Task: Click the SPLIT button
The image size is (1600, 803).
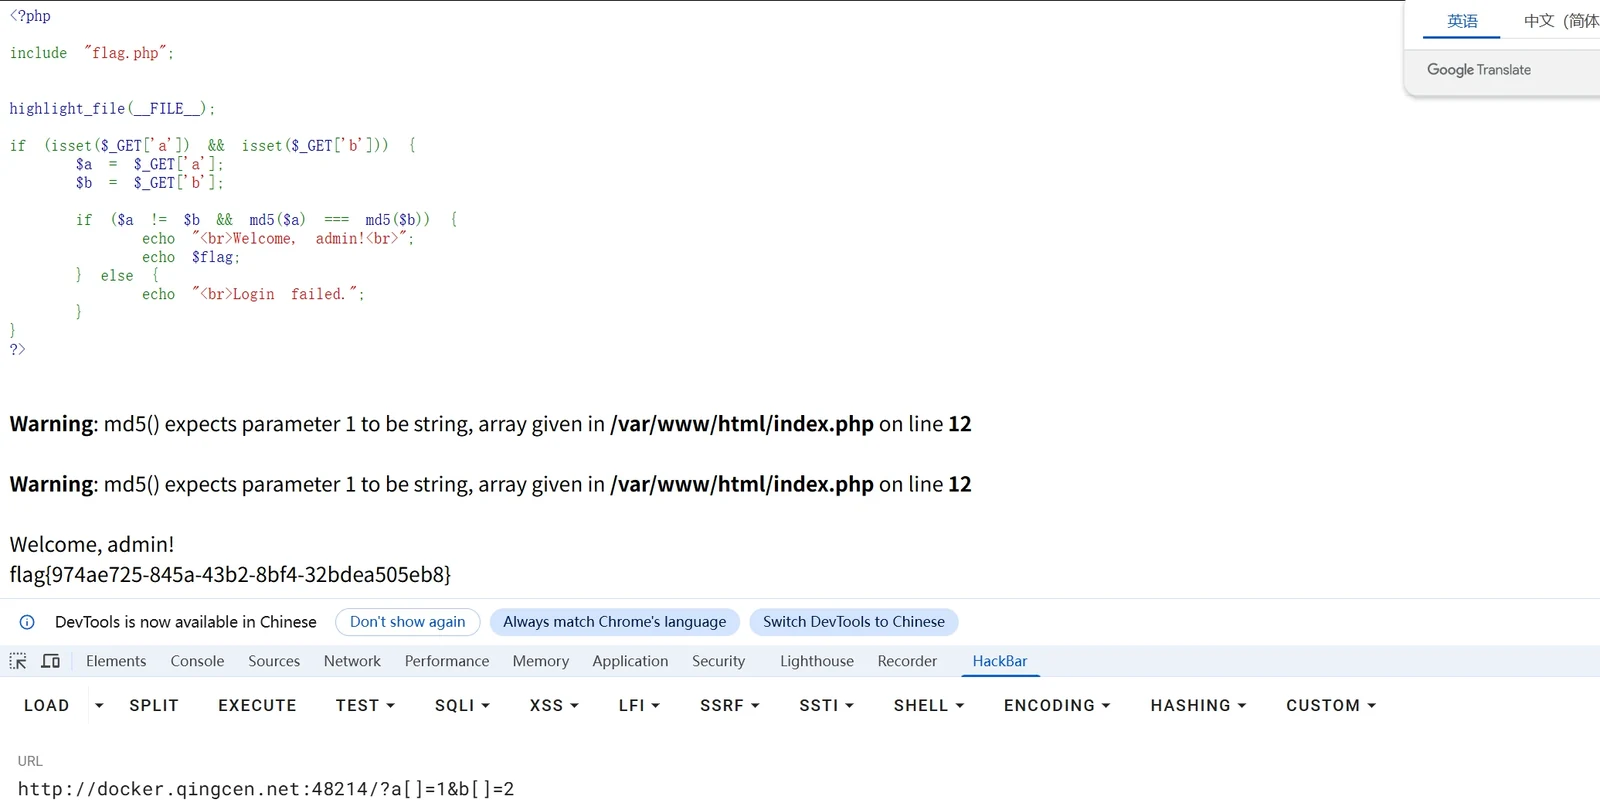Action: point(154,706)
